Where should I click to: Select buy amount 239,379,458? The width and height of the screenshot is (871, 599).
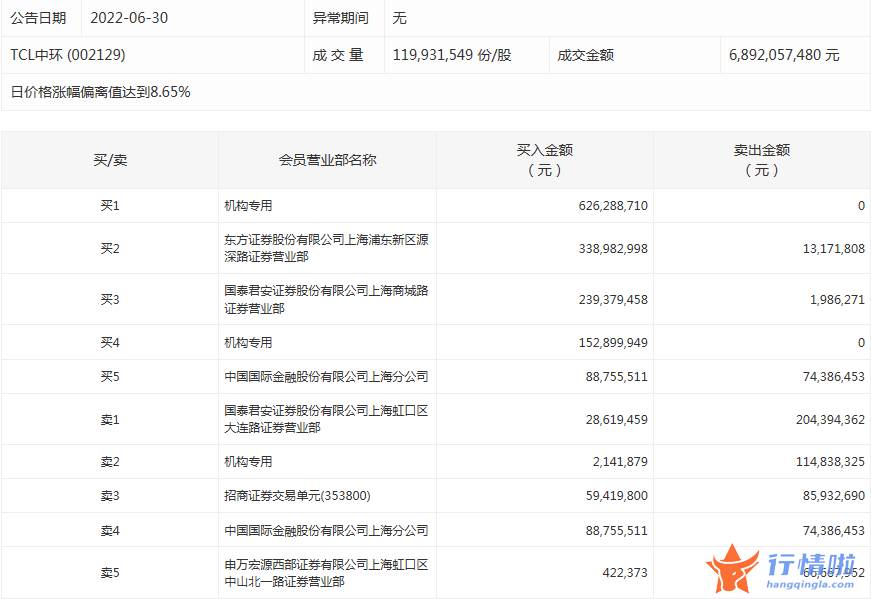tap(613, 300)
